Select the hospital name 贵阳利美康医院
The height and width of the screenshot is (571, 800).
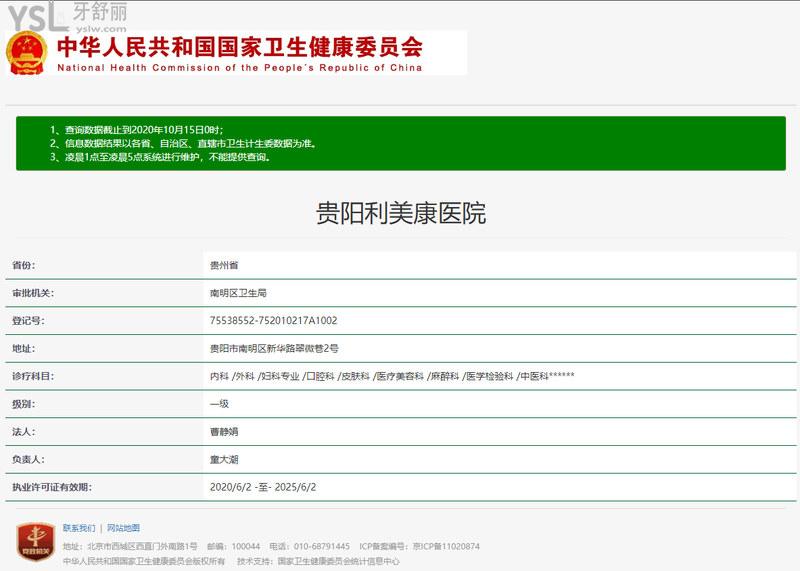click(401, 213)
